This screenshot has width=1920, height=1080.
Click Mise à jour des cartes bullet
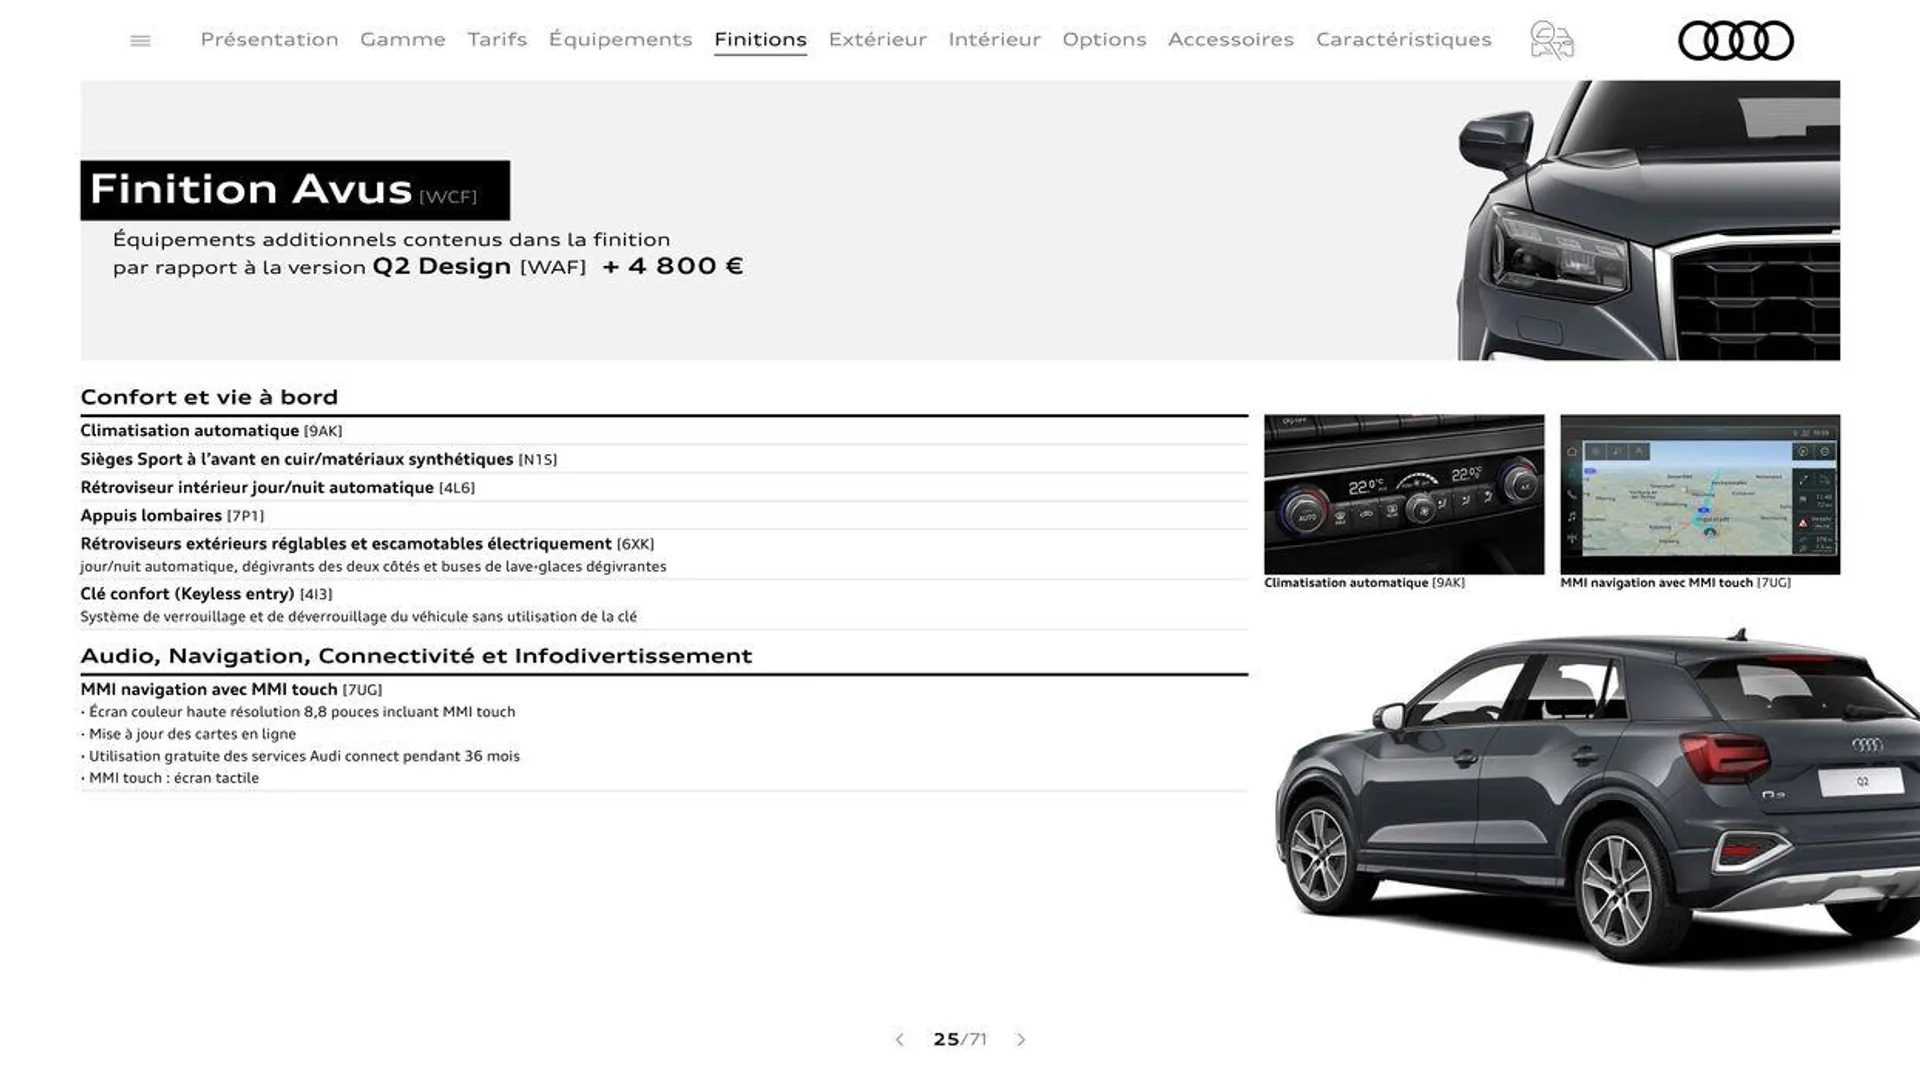pos(188,734)
